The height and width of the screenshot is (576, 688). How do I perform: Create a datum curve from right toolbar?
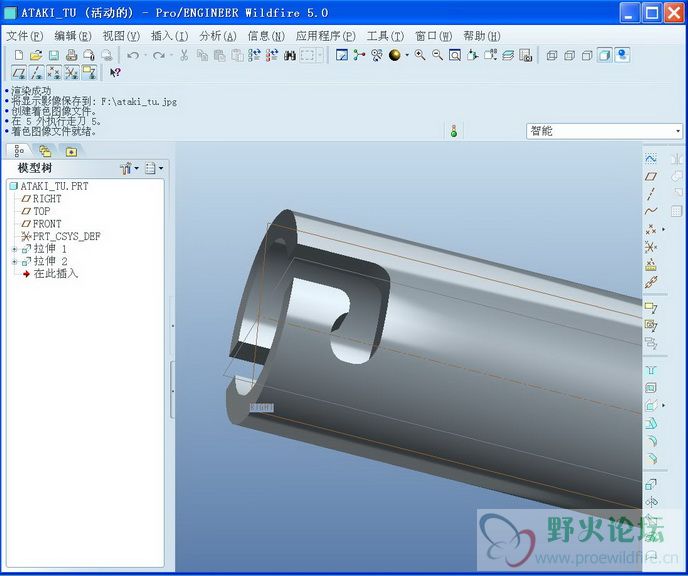(x=651, y=211)
